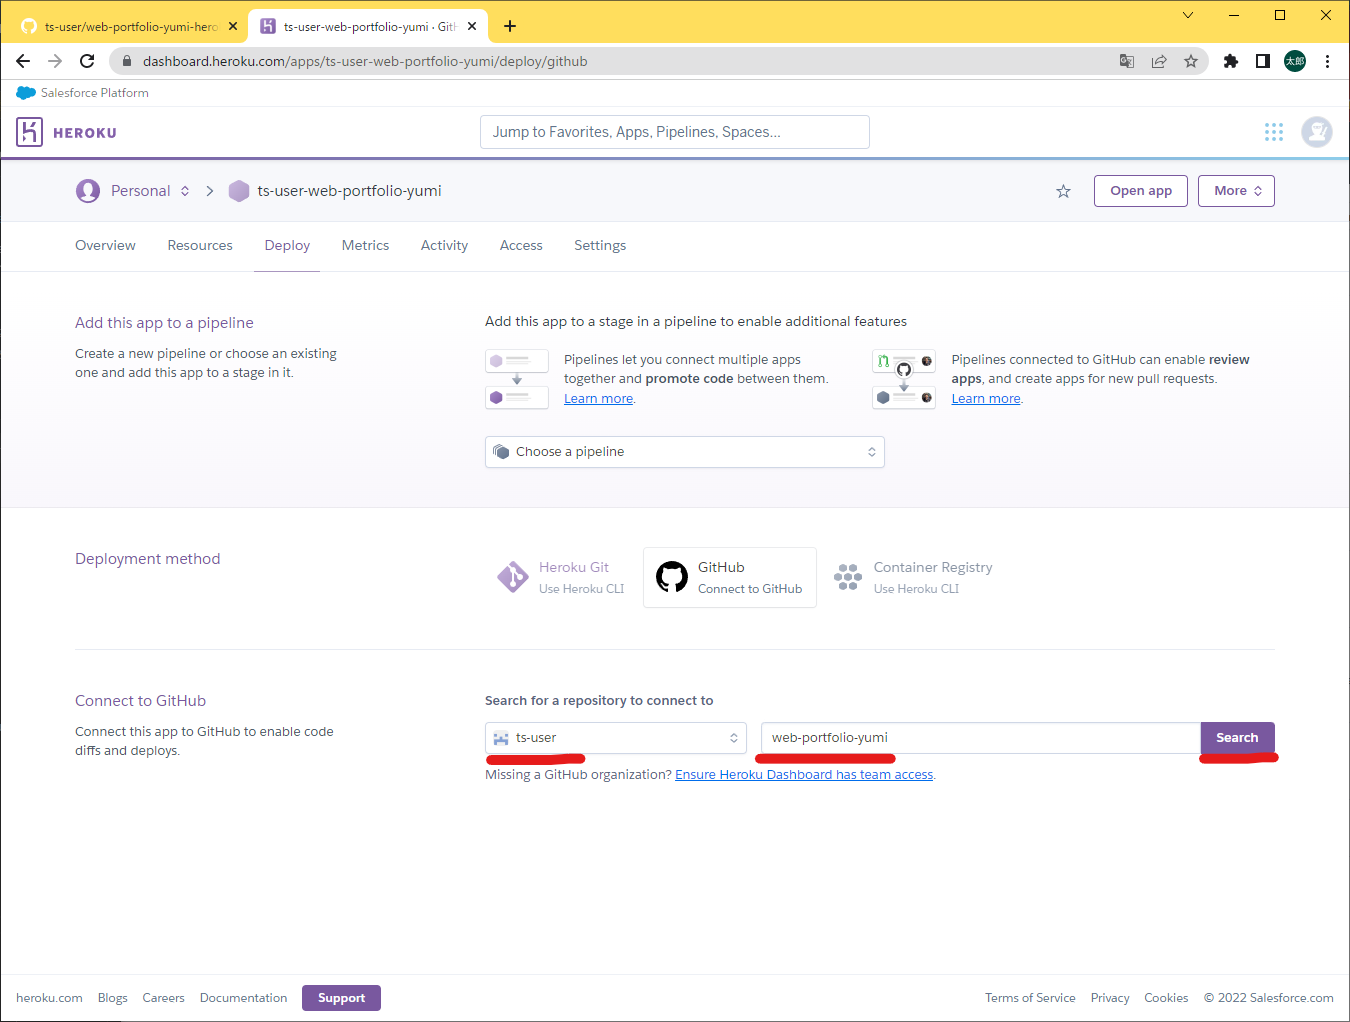Open the Cookies footer link
This screenshot has height=1022, width=1350.
click(x=1166, y=998)
